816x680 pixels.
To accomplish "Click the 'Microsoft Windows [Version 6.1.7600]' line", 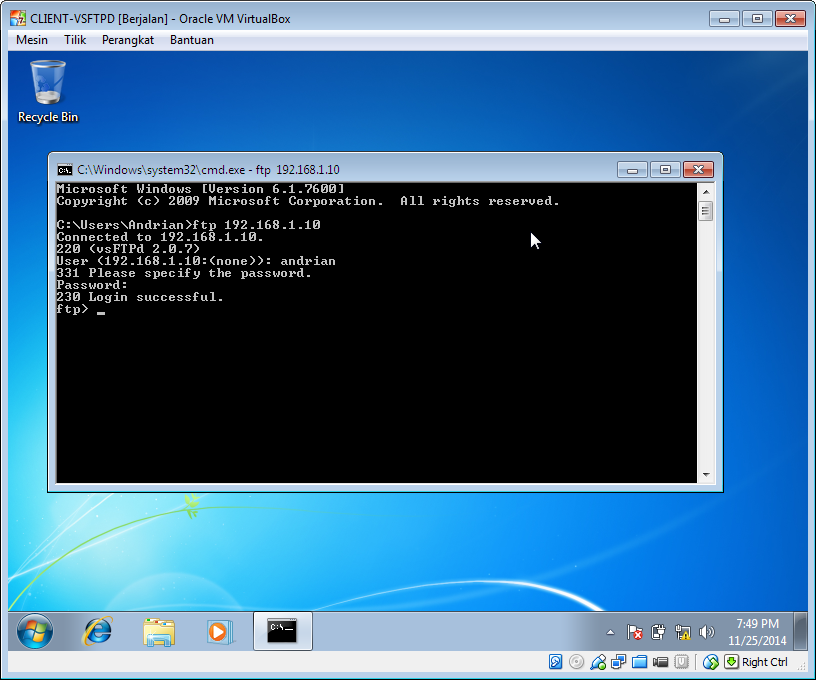I will click(200, 189).
